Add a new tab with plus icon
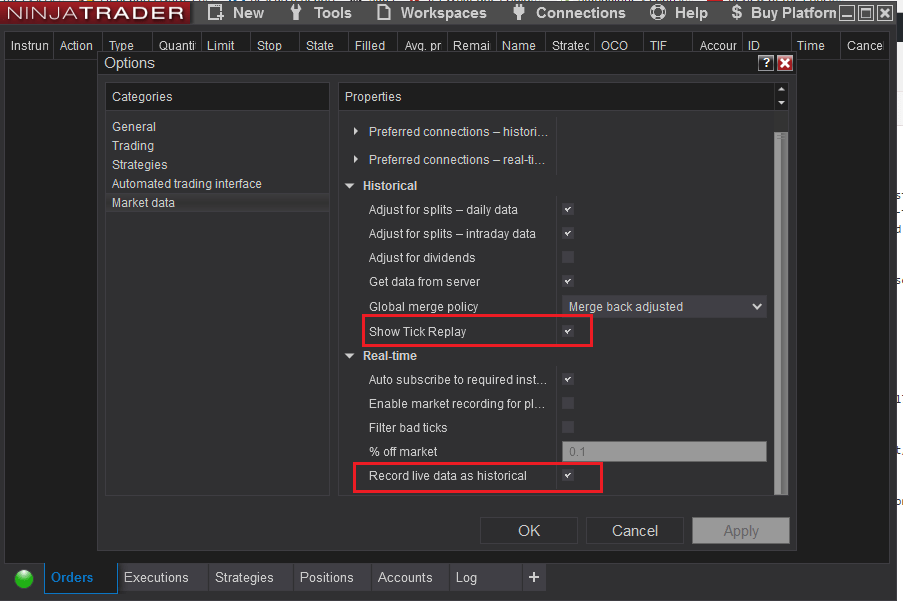Screen dimensions: 903x601 click(x=534, y=577)
